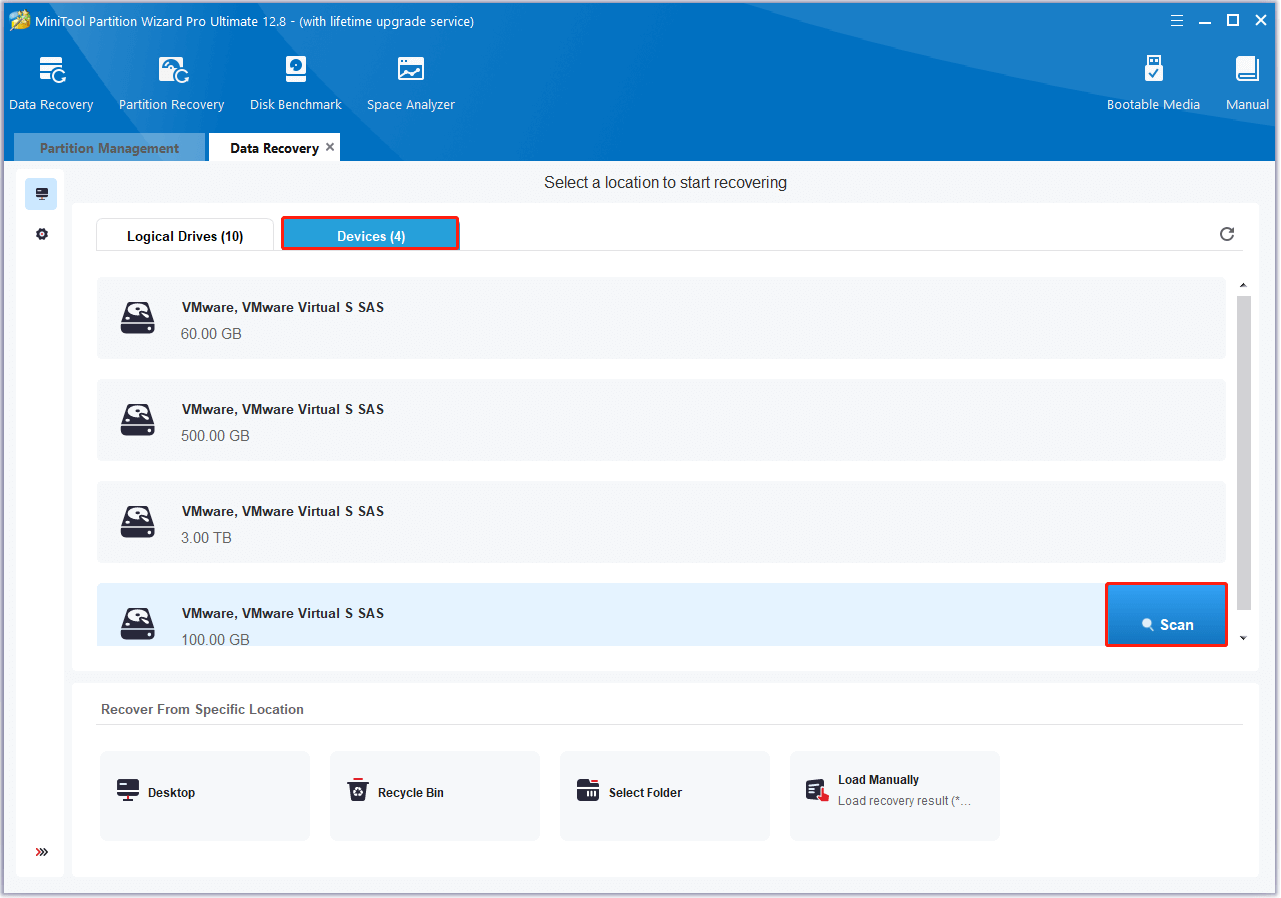This screenshot has height=898, width=1281.
Task: Switch to Partition Management tab
Action: (110, 148)
